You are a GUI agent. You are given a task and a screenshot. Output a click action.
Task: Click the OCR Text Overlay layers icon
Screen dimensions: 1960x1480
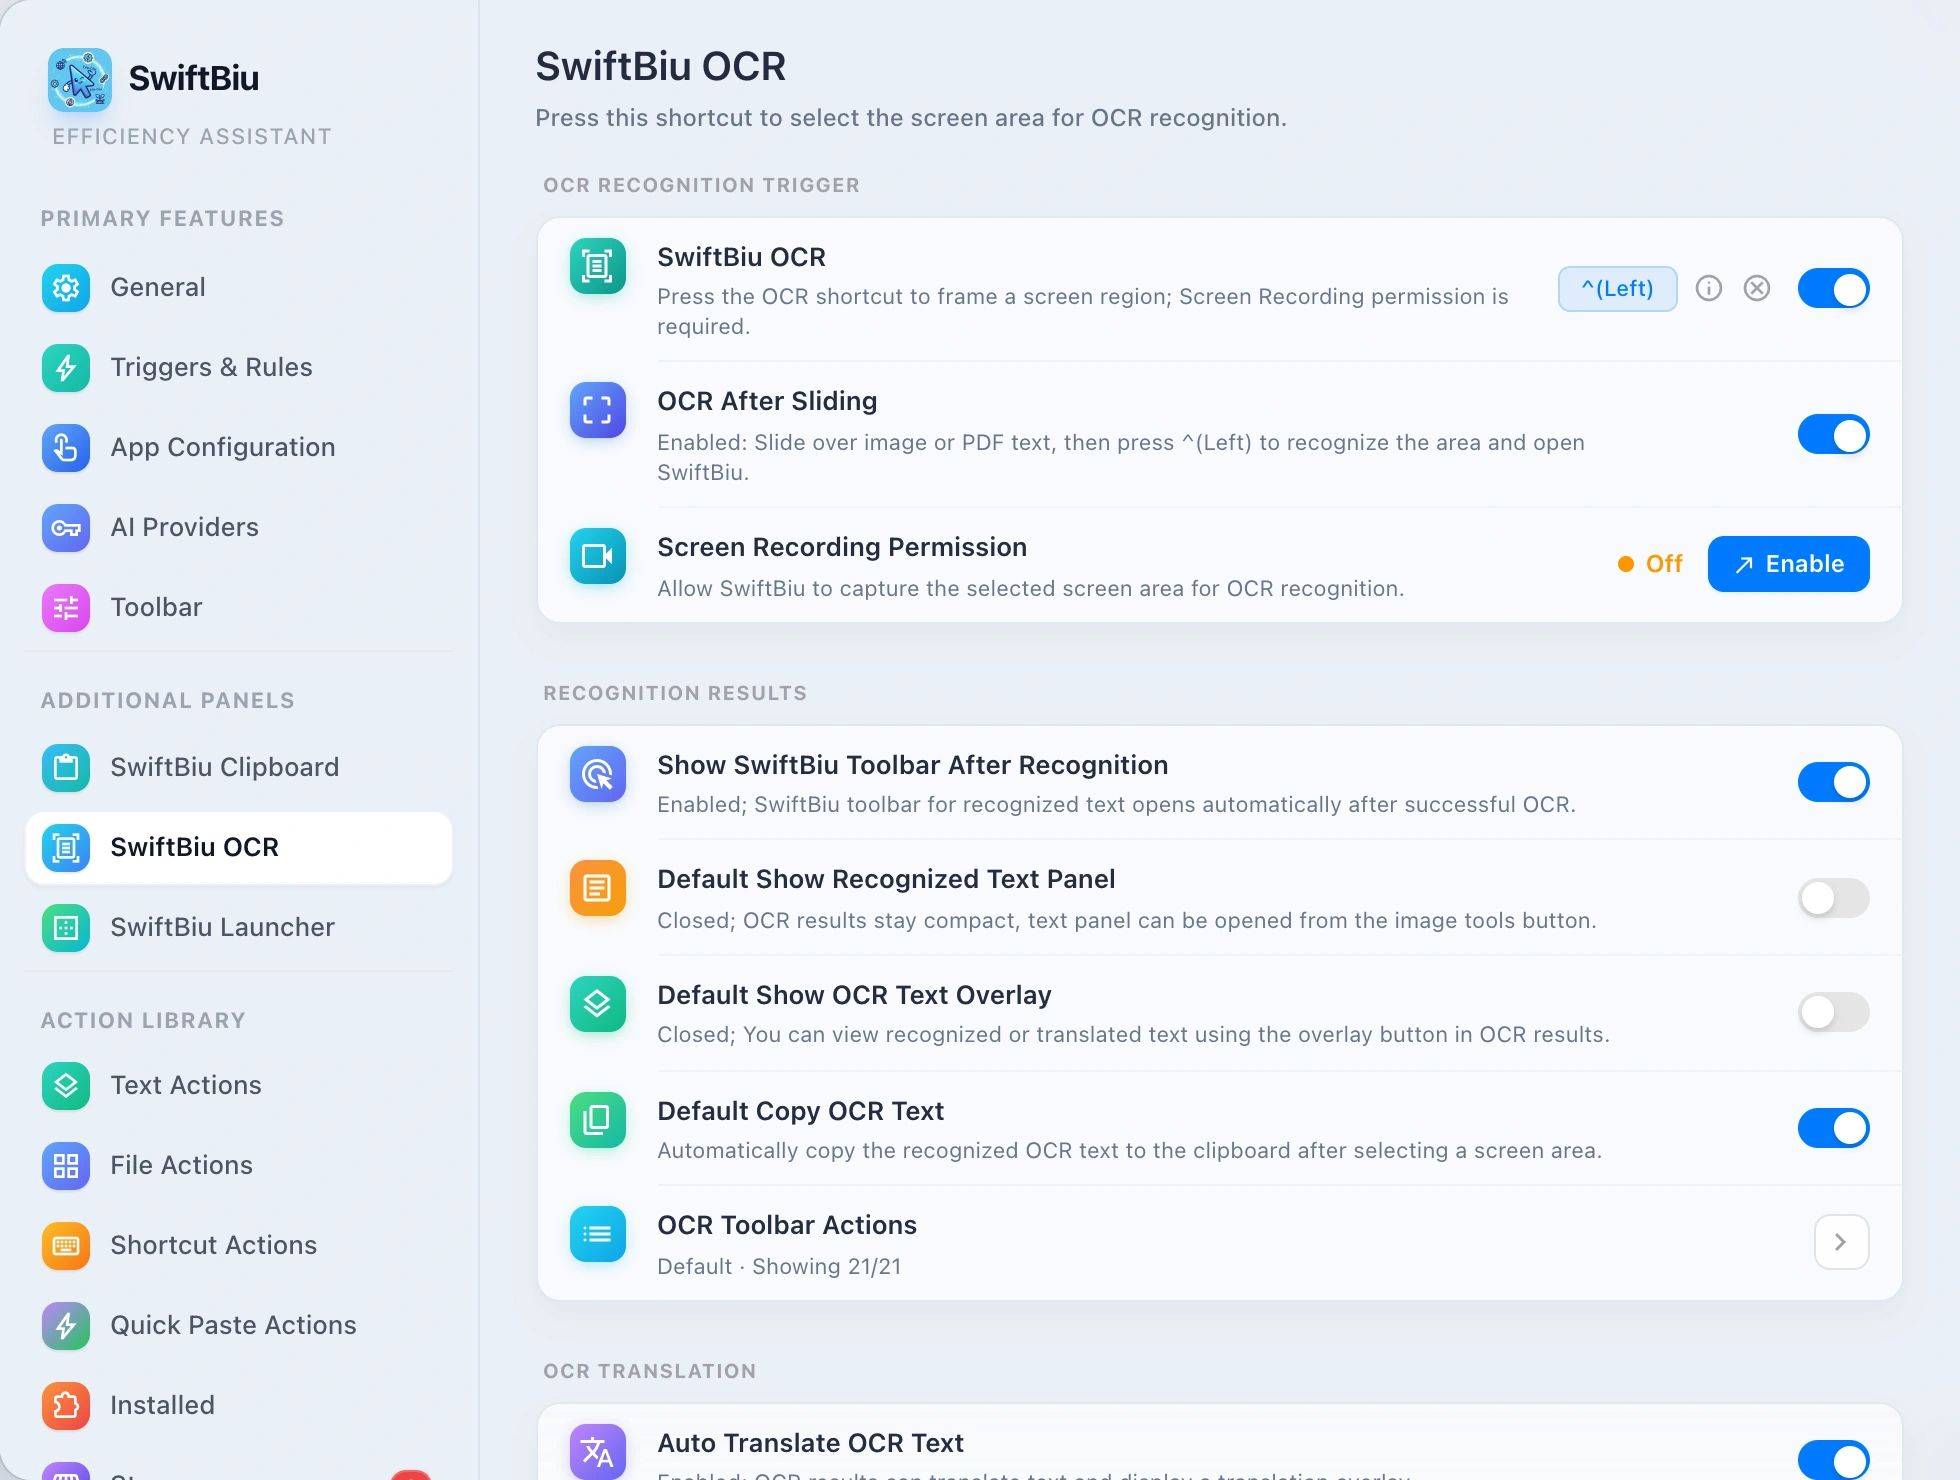click(x=598, y=1004)
